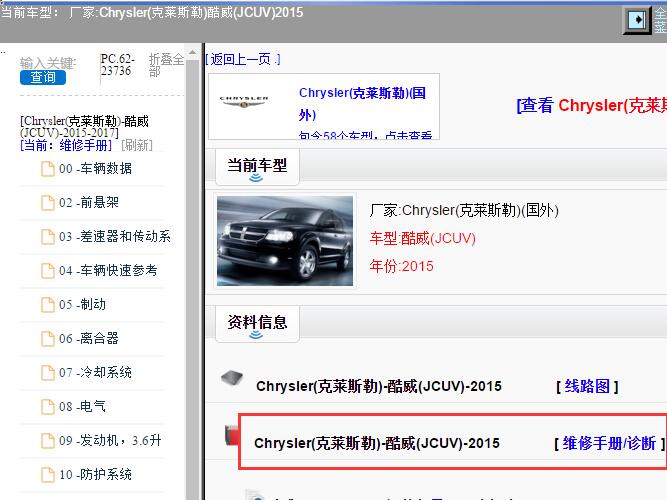This screenshot has width=667, height=500.
Task: Open 07 -冷却系统 tree item
Action: point(95,373)
